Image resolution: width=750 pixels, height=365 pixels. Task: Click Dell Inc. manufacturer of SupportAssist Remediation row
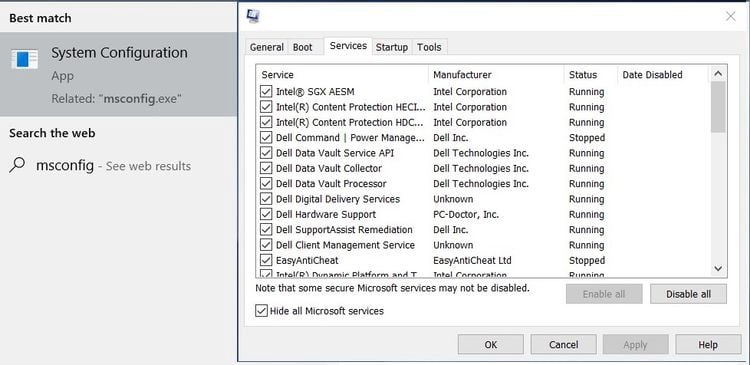pyautogui.click(x=451, y=230)
